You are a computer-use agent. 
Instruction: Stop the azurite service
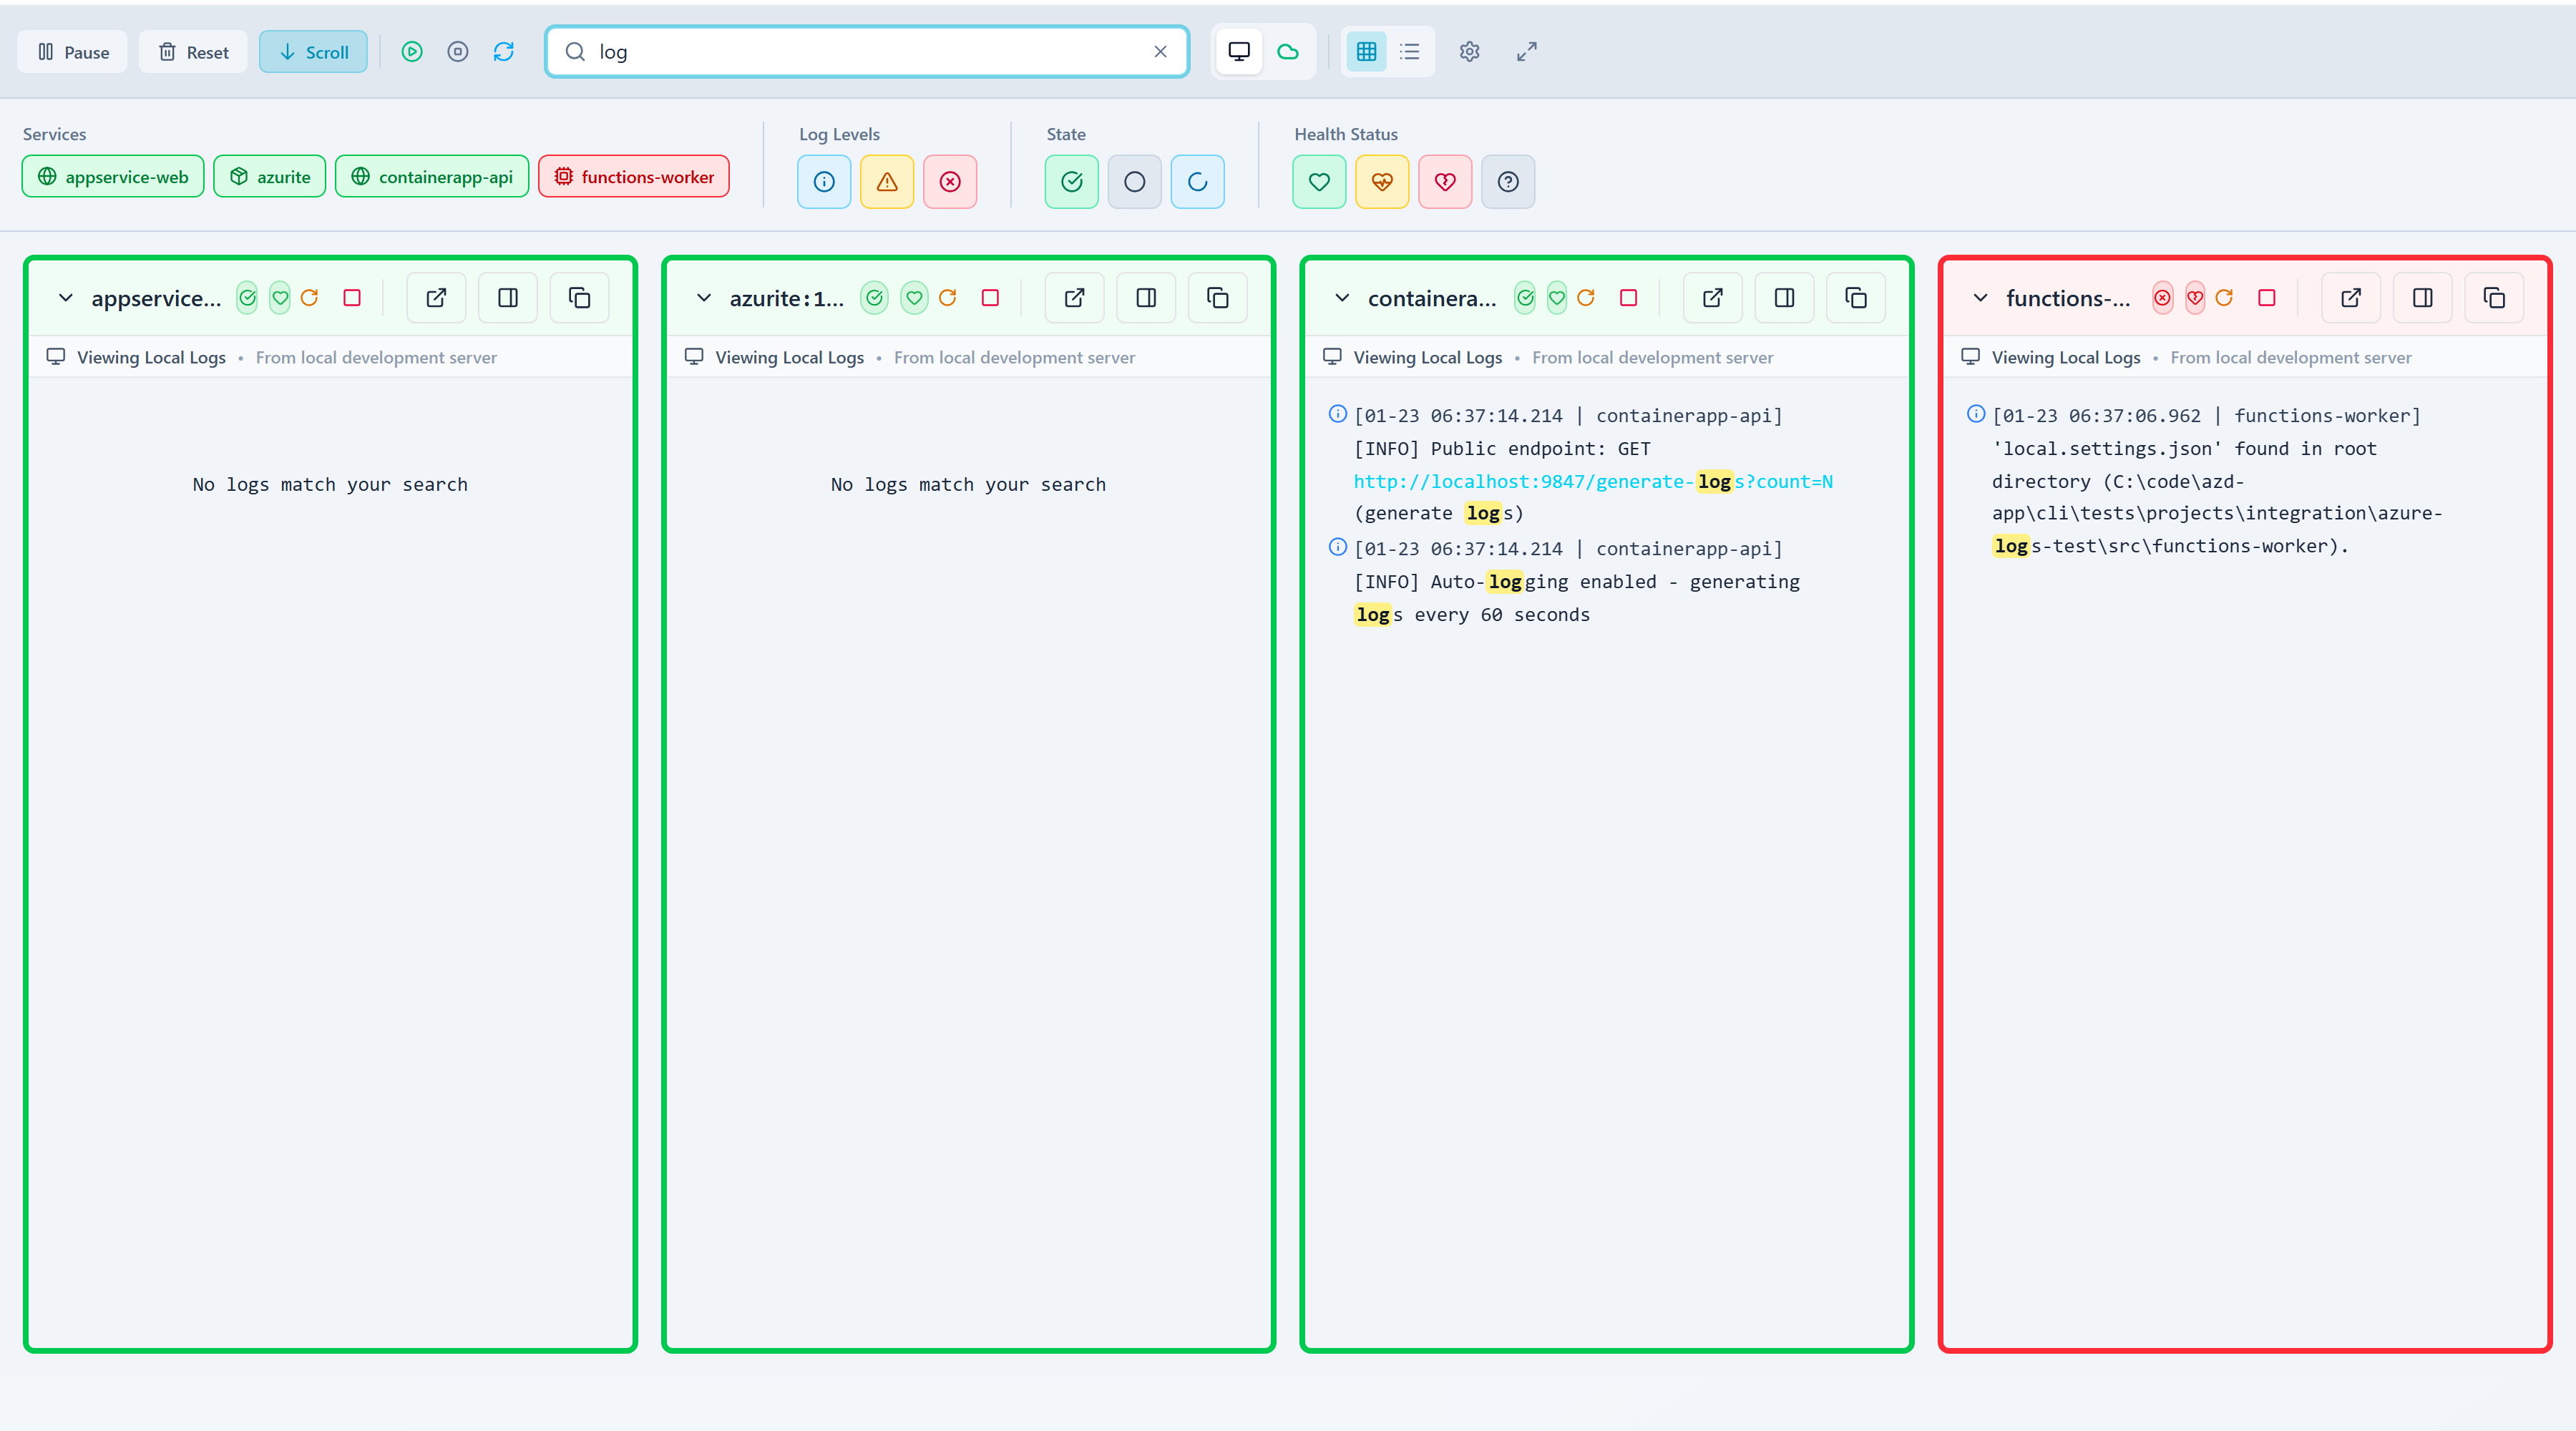(x=989, y=297)
